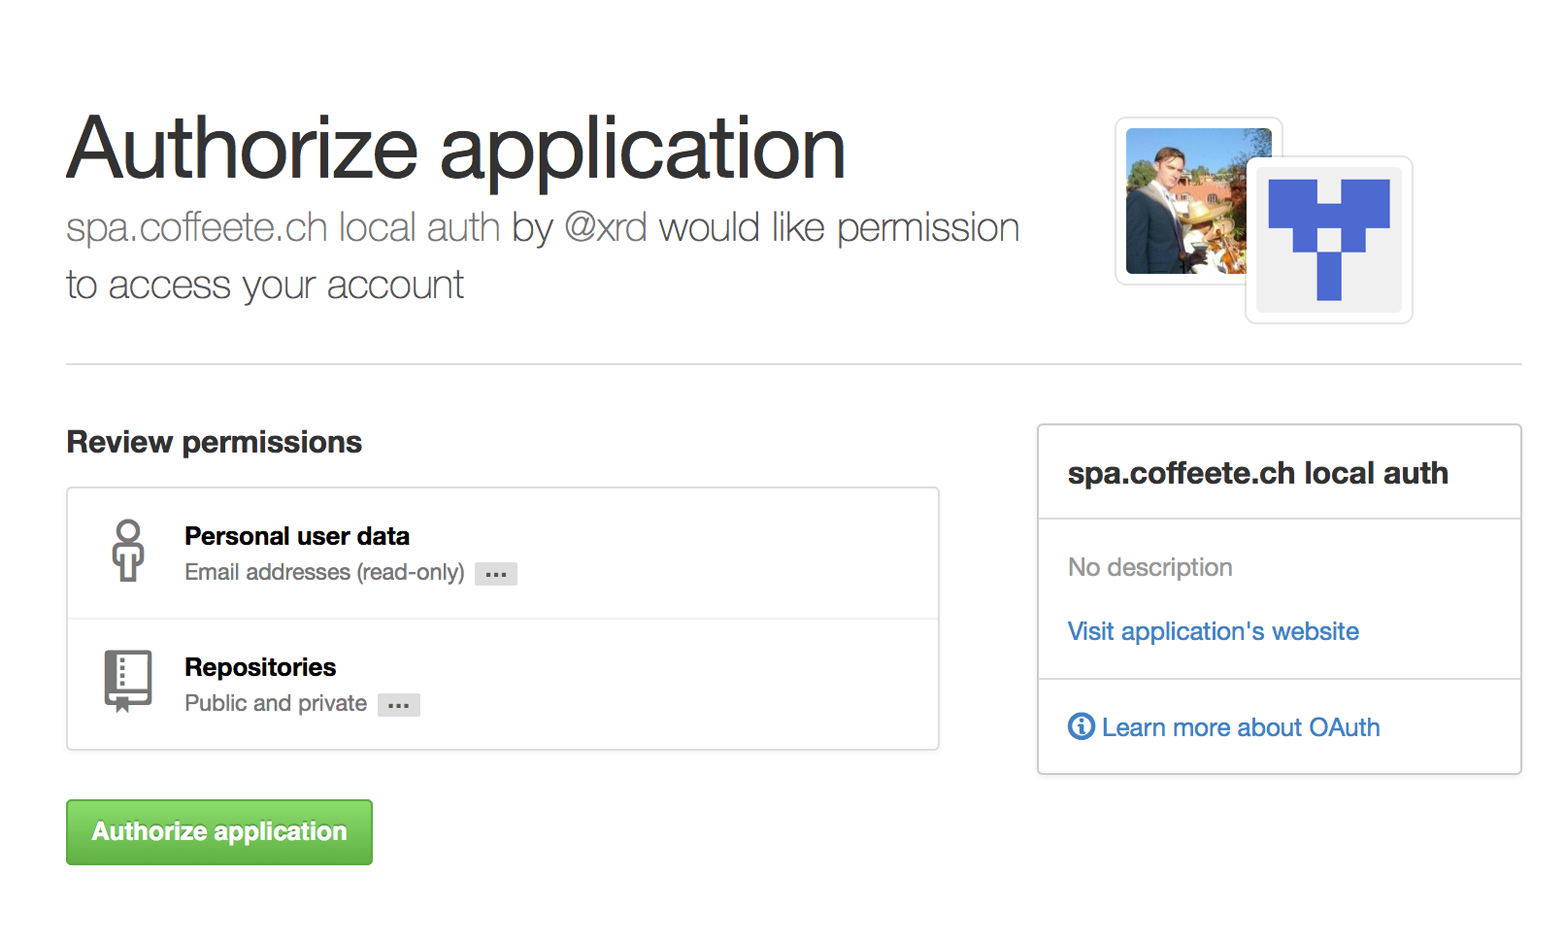Click the green Authorize application button
The height and width of the screenshot is (942, 1565).
coord(219,831)
